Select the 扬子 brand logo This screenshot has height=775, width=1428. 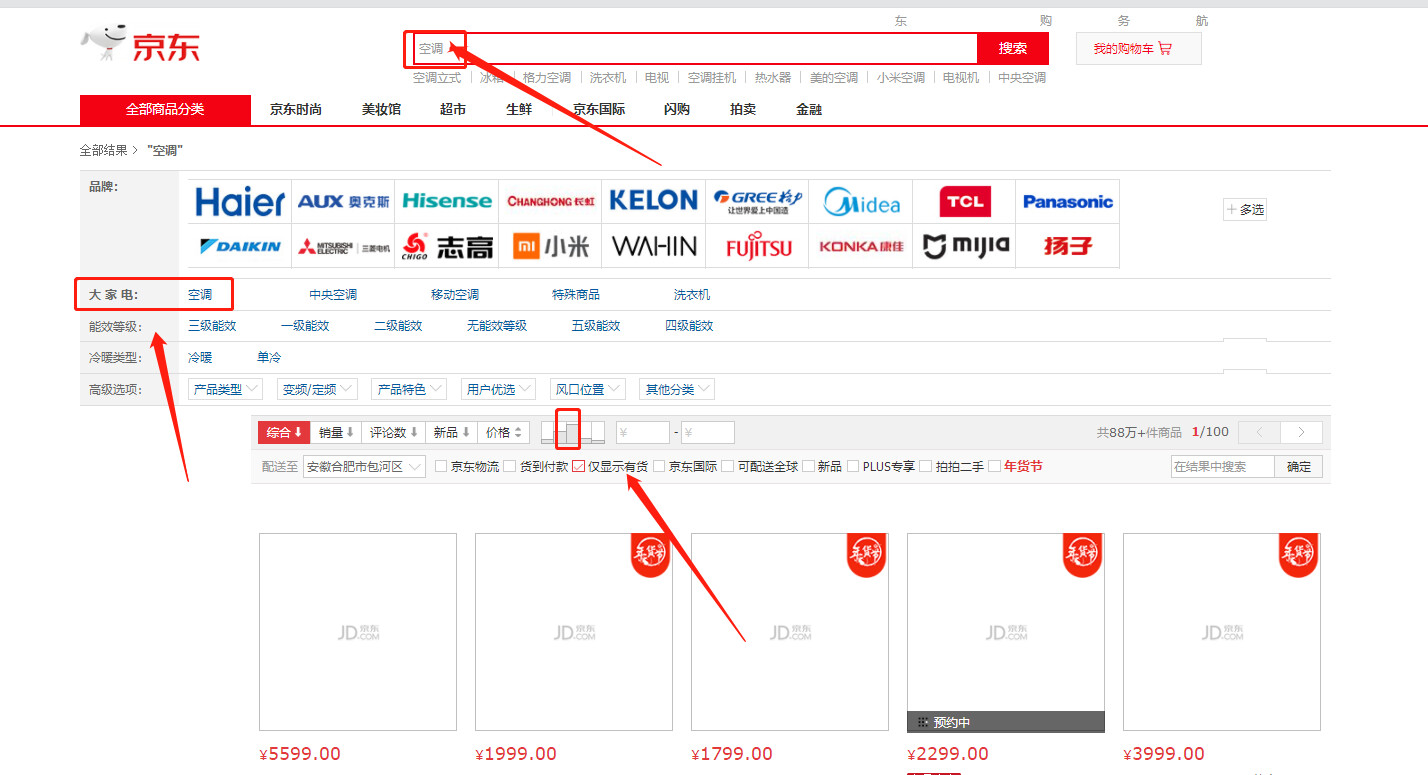coord(1068,246)
